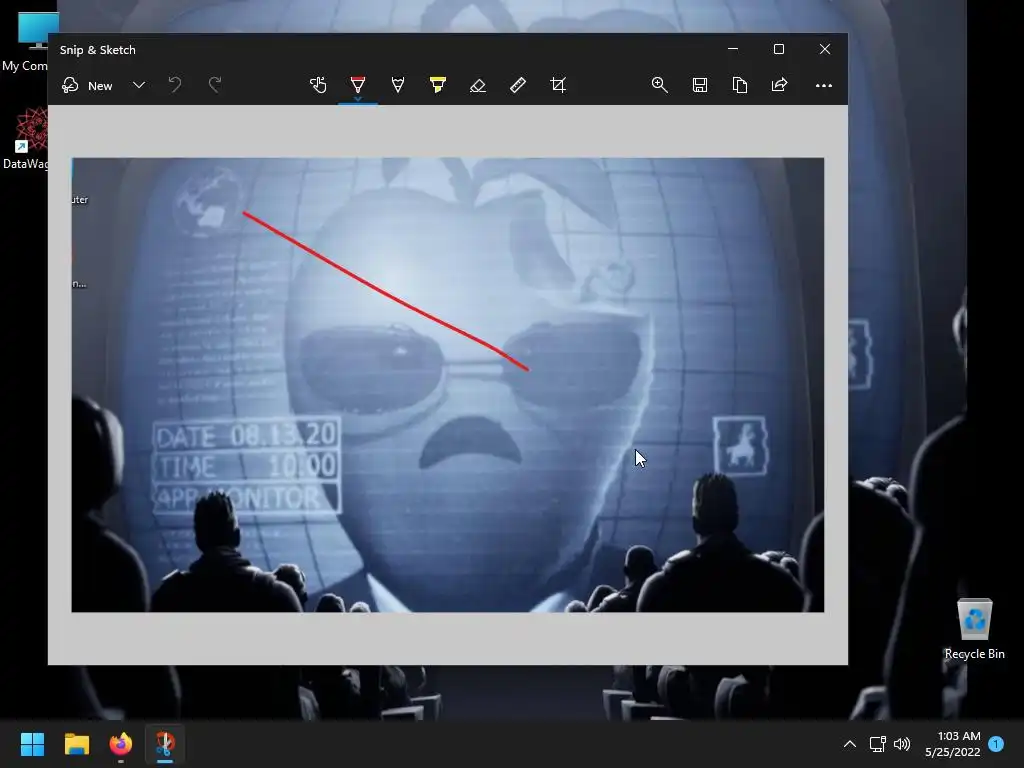Close the Snip & Sketch window
The height and width of the screenshot is (768, 1024).
pos(825,49)
